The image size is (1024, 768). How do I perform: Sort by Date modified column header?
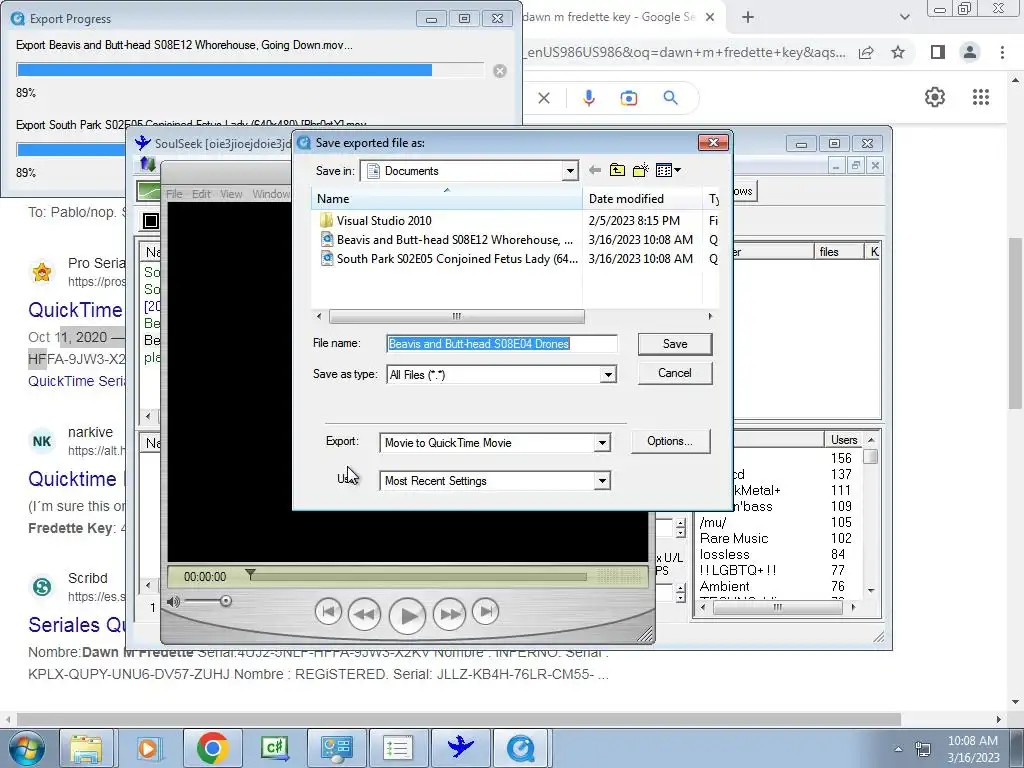click(x=642, y=199)
